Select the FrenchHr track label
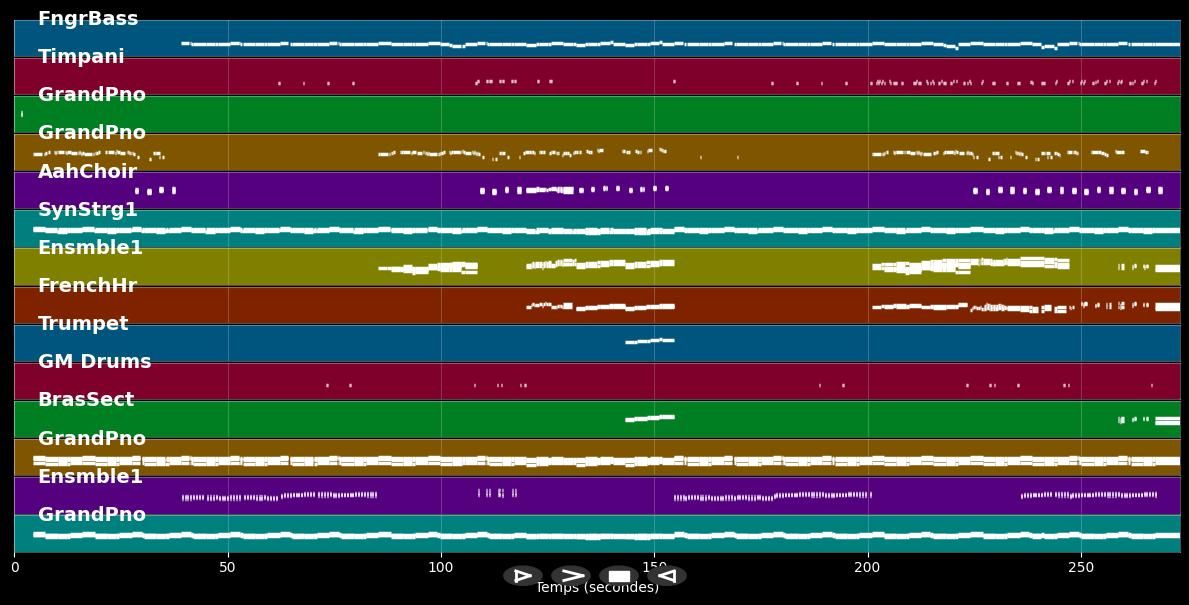Screen dimensions: 1189x605 (x=87, y=286)
